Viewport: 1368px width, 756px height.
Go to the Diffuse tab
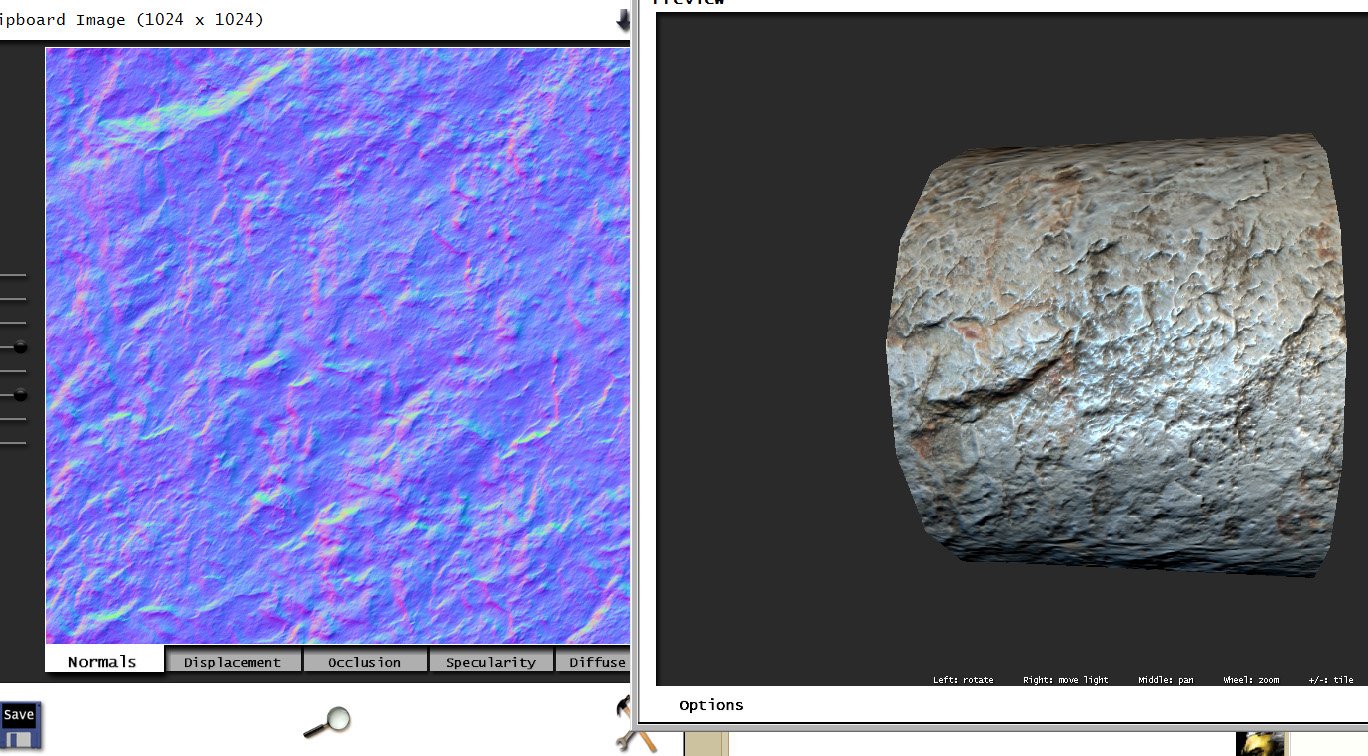597,662
